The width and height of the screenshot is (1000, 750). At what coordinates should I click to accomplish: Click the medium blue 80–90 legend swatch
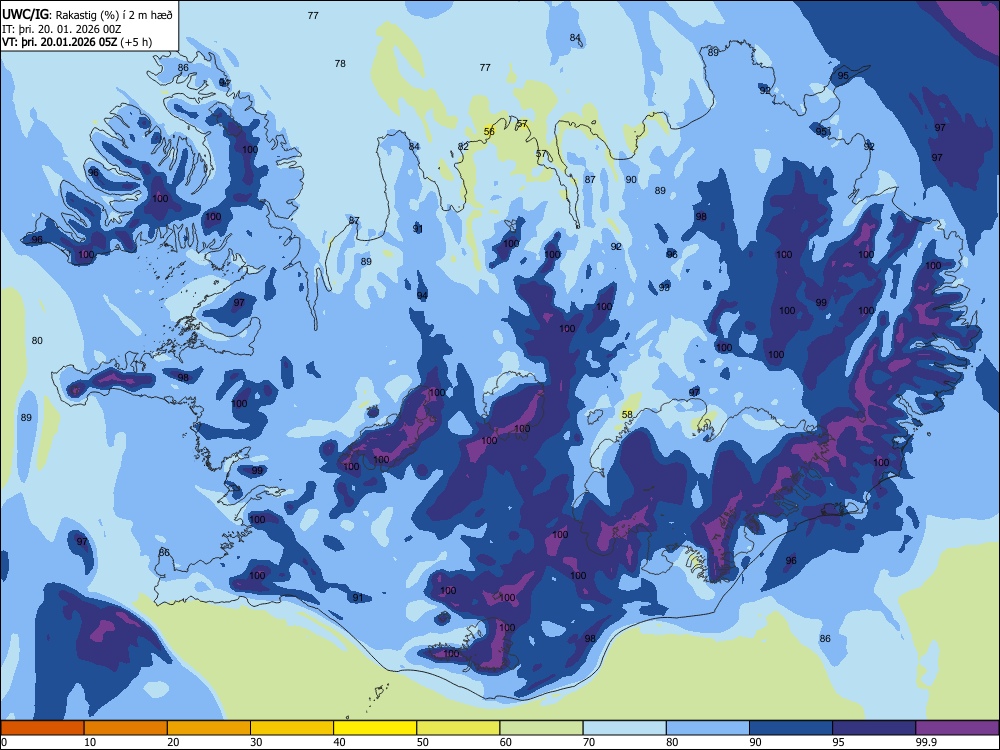pos(708,728)
